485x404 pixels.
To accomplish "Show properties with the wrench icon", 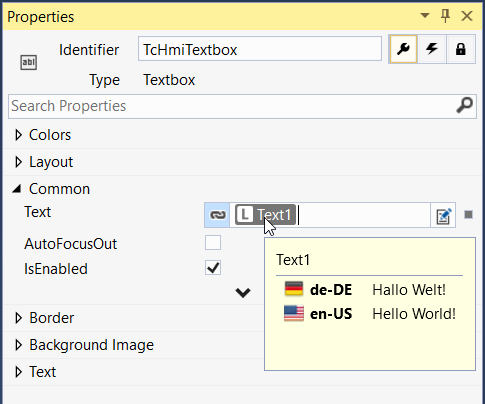I will click(x=403, y=49).
